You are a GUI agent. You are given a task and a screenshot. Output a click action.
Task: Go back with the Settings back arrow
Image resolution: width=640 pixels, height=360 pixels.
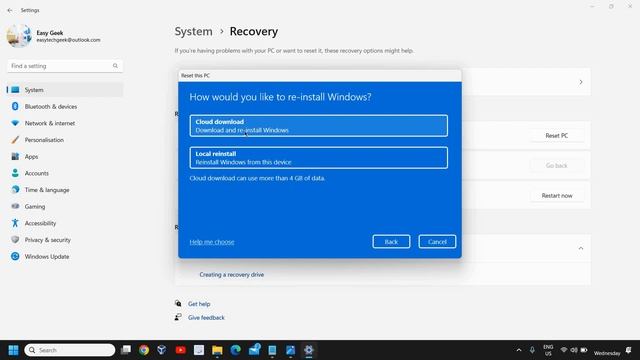[x=10, y=10]
